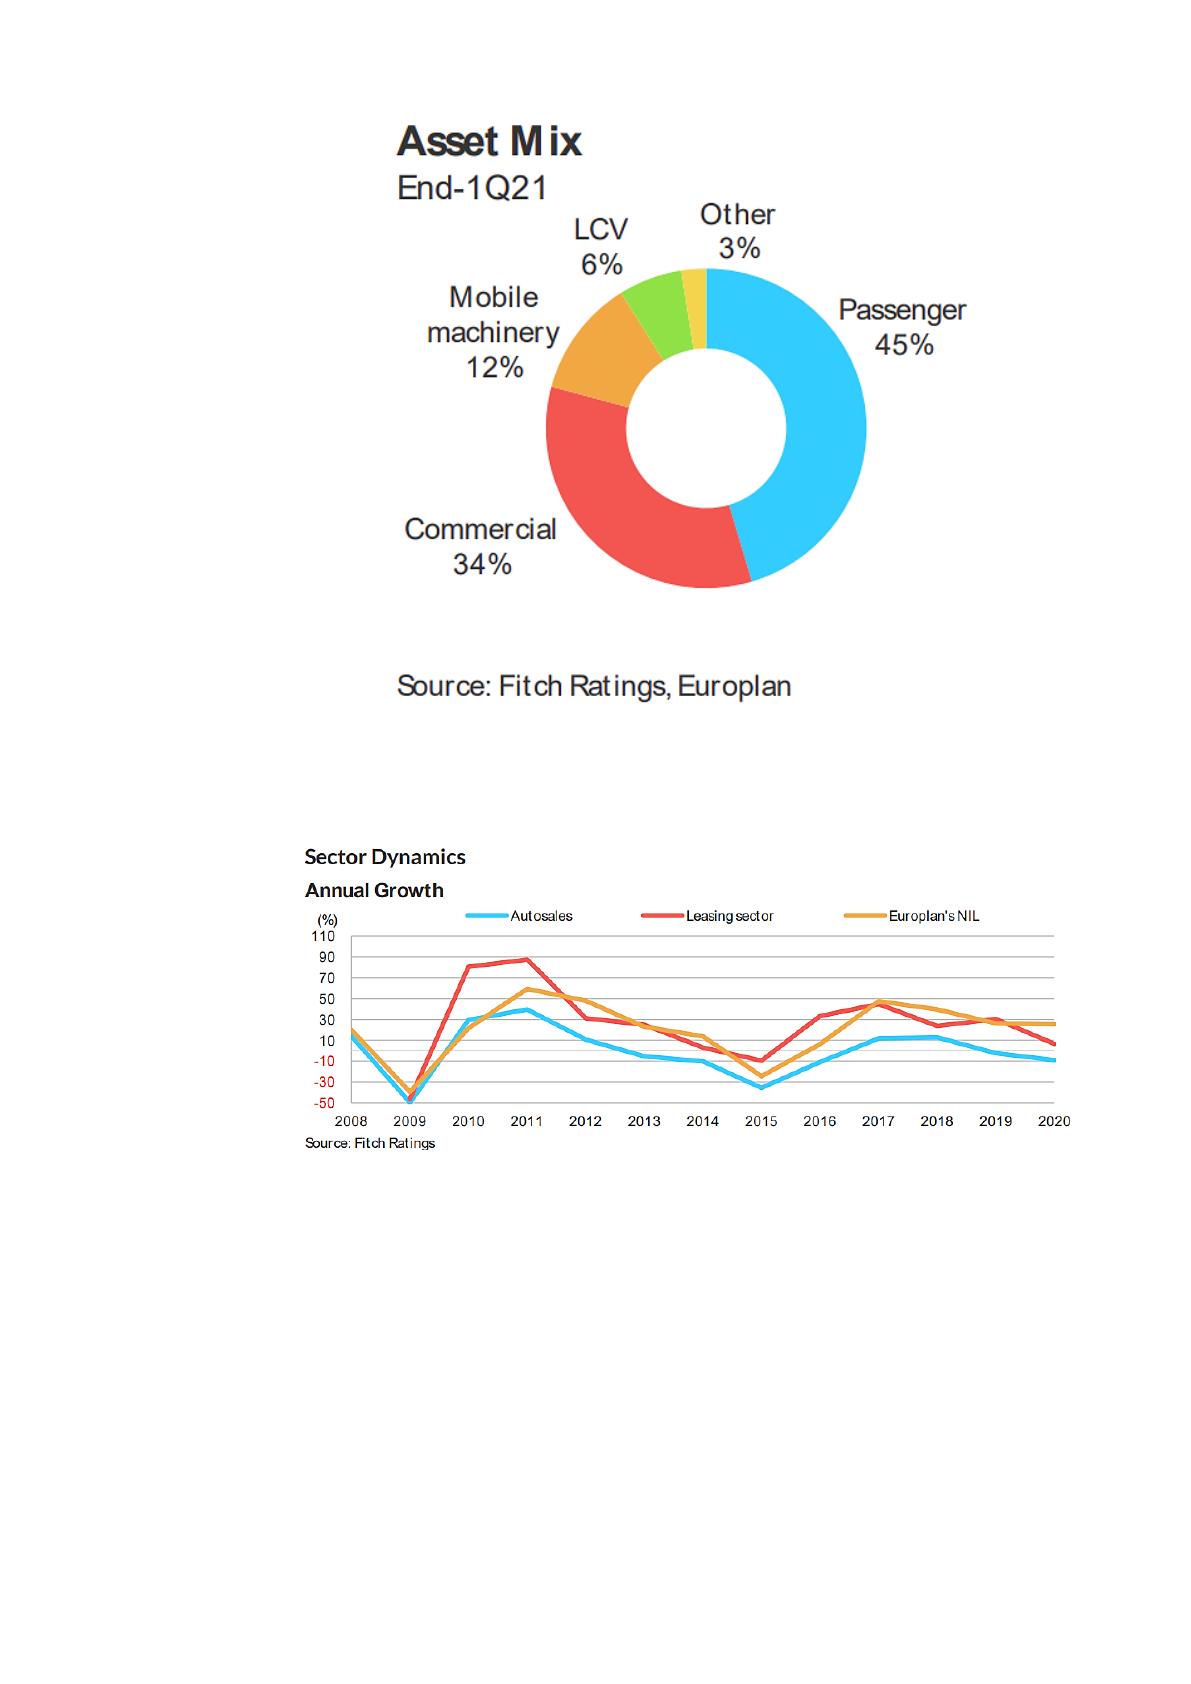Click the Commercial 34% label
1191x1684 pixels.
click(x=481, y=546)
